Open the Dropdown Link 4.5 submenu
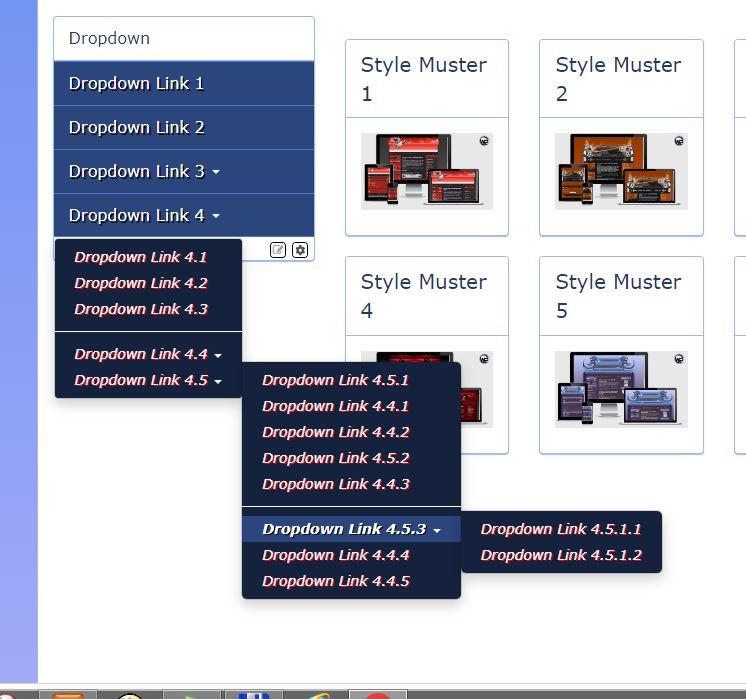746x699 pixels. coord(147,380)
